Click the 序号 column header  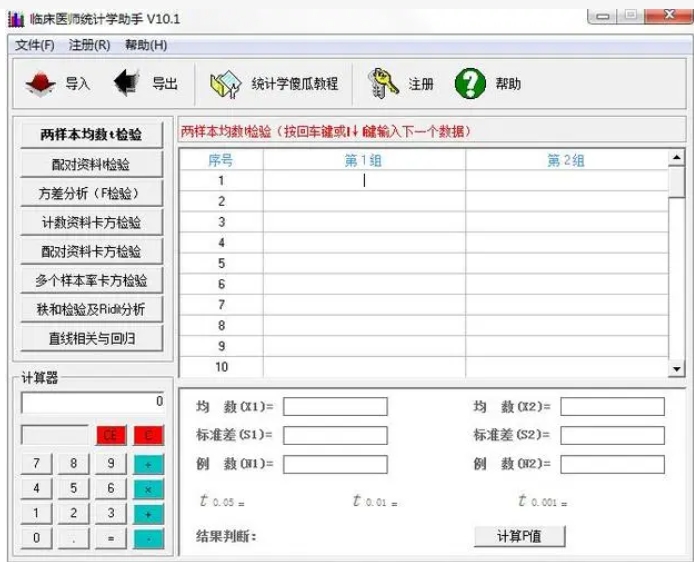coord(221,160)
